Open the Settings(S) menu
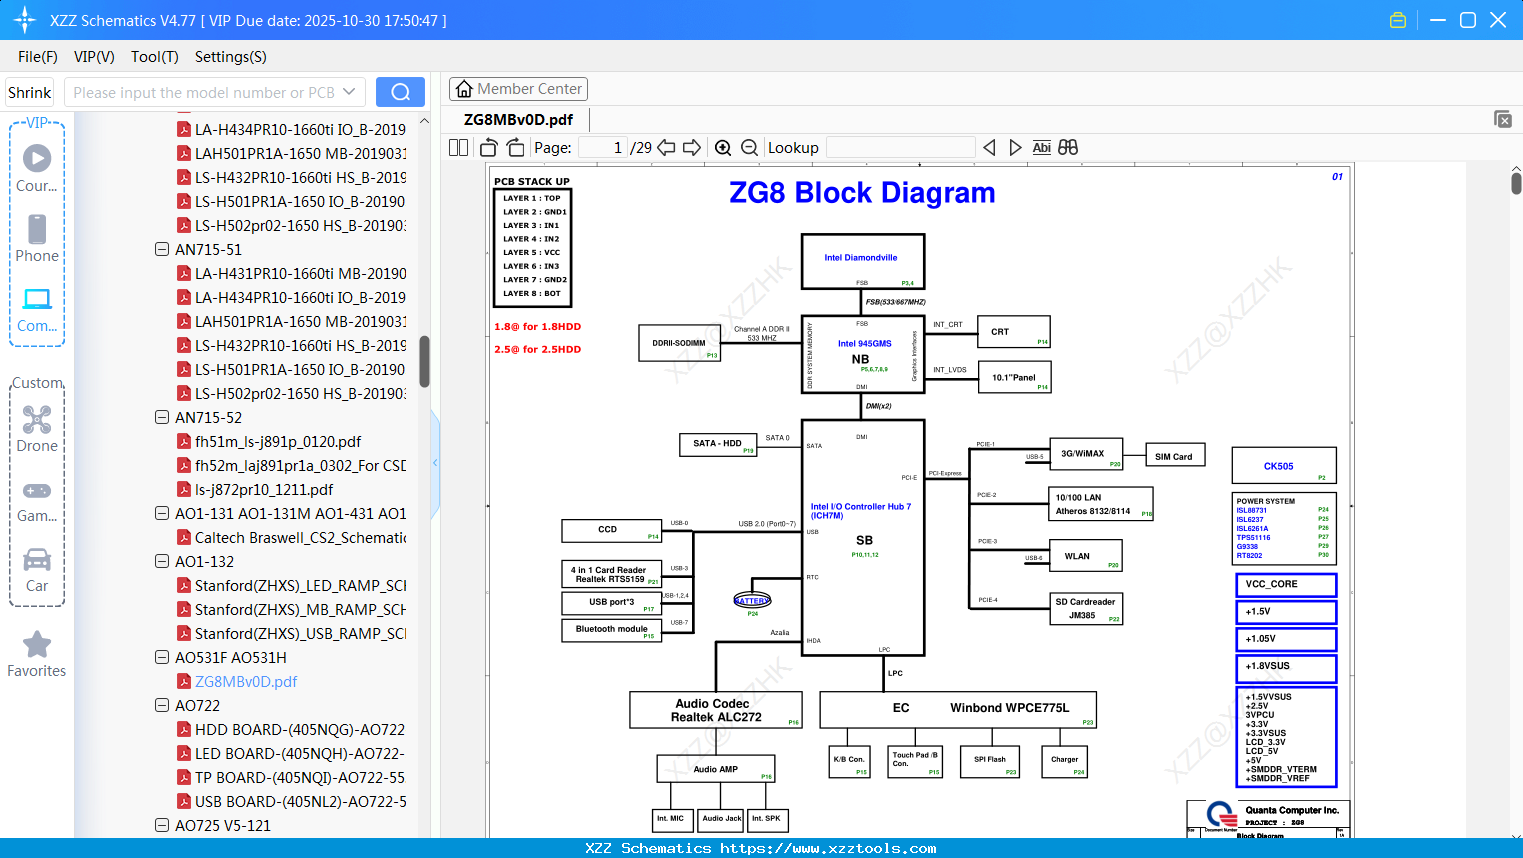1523x858 pixels. (x=231, y=57)
